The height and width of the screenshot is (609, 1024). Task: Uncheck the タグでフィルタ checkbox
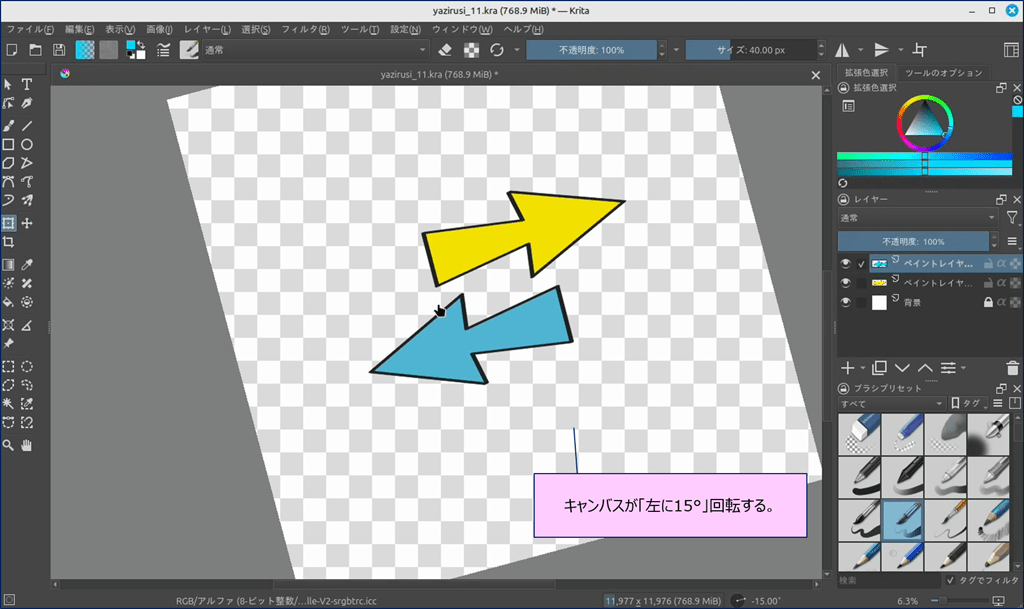pos(950,580)
